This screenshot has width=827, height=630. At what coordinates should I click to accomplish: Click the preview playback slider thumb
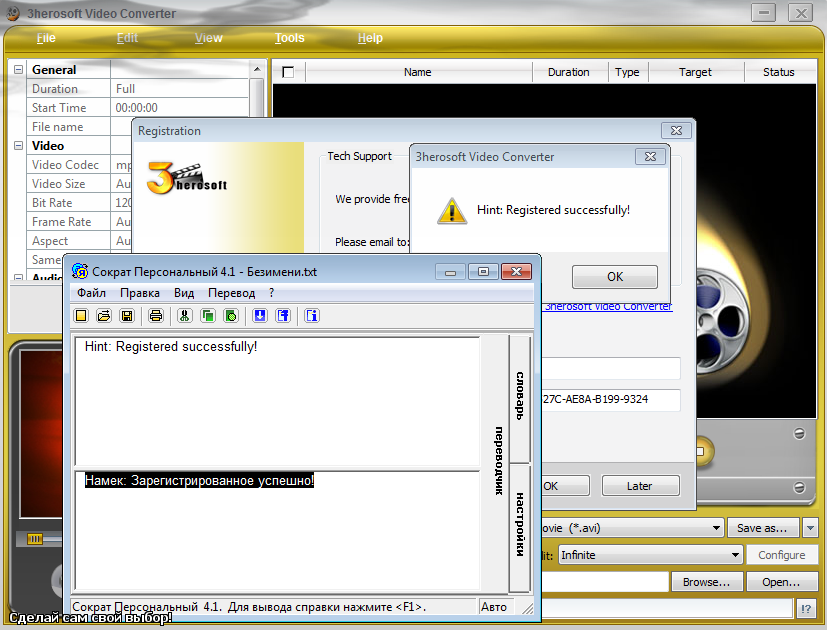coord(35,539)
